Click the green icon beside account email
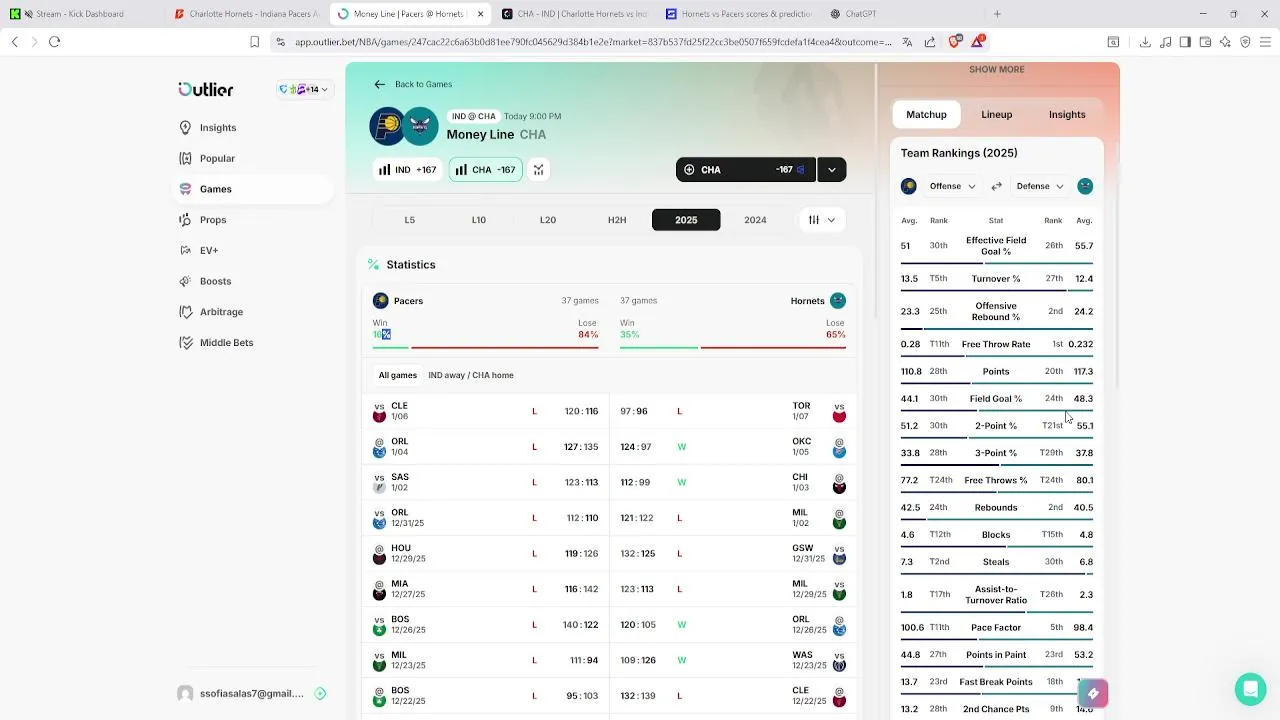1280x720 pixels. point(320,693)
